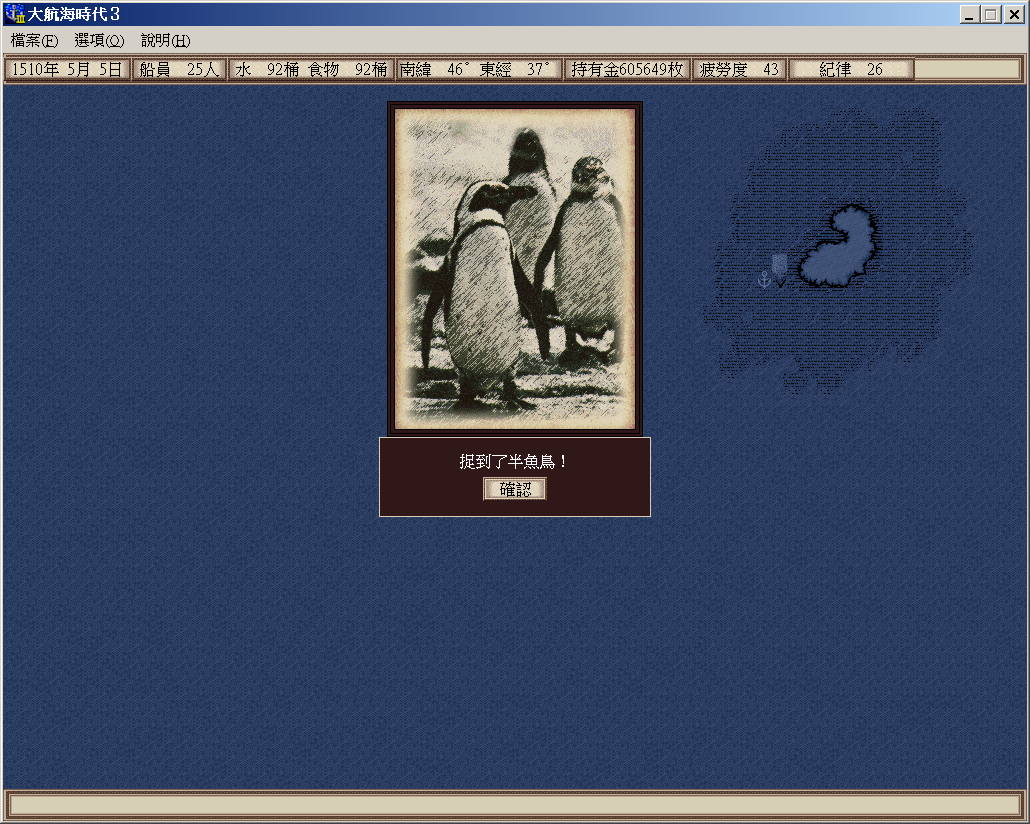Click the water and food supply panel

point(311,69)
